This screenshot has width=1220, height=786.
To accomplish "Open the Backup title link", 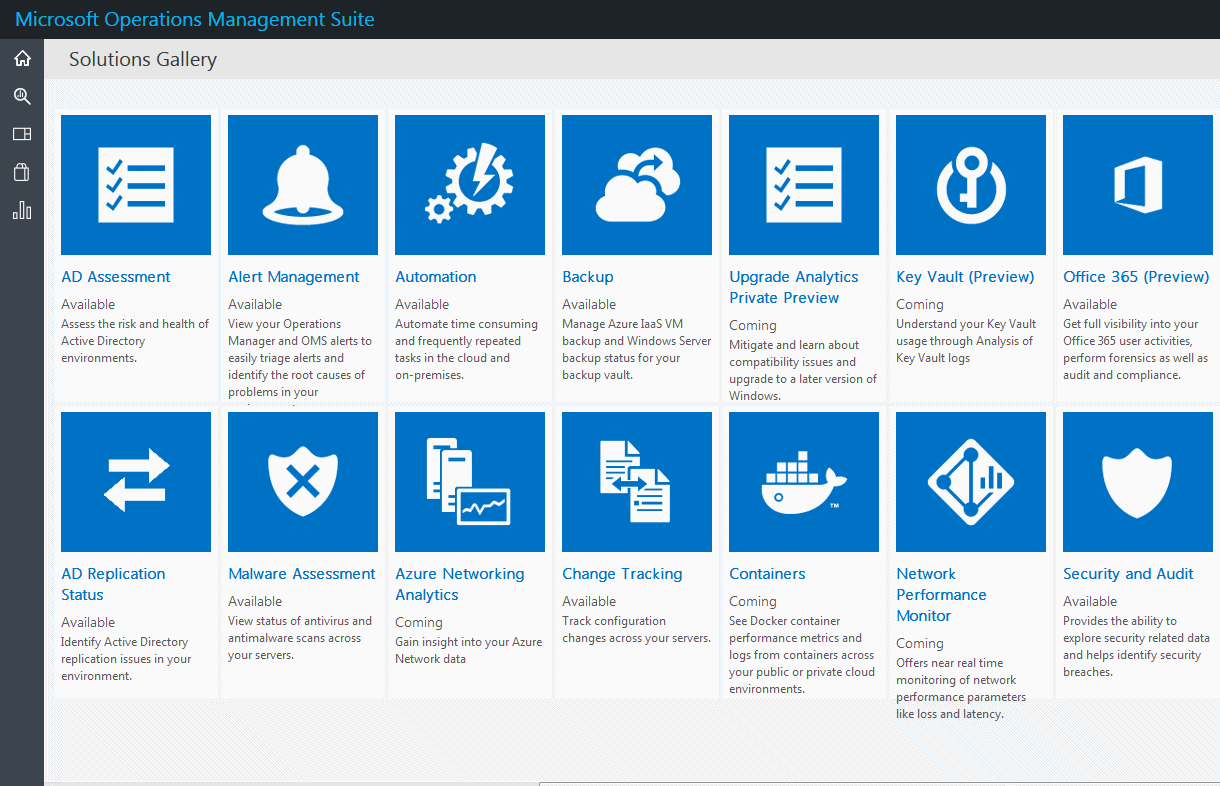I will tap(588, 277).
